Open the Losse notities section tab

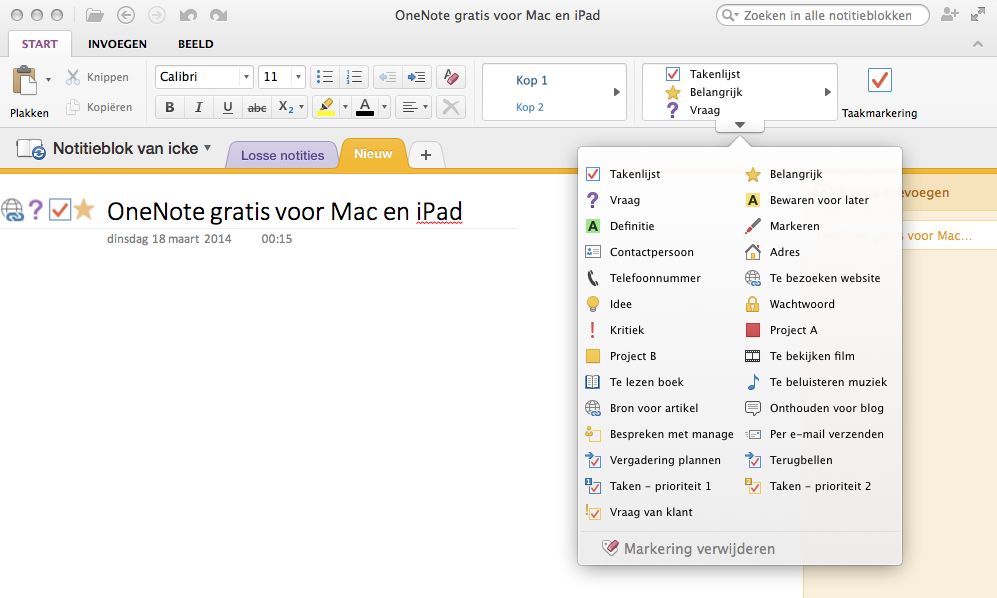coord(282,155)
